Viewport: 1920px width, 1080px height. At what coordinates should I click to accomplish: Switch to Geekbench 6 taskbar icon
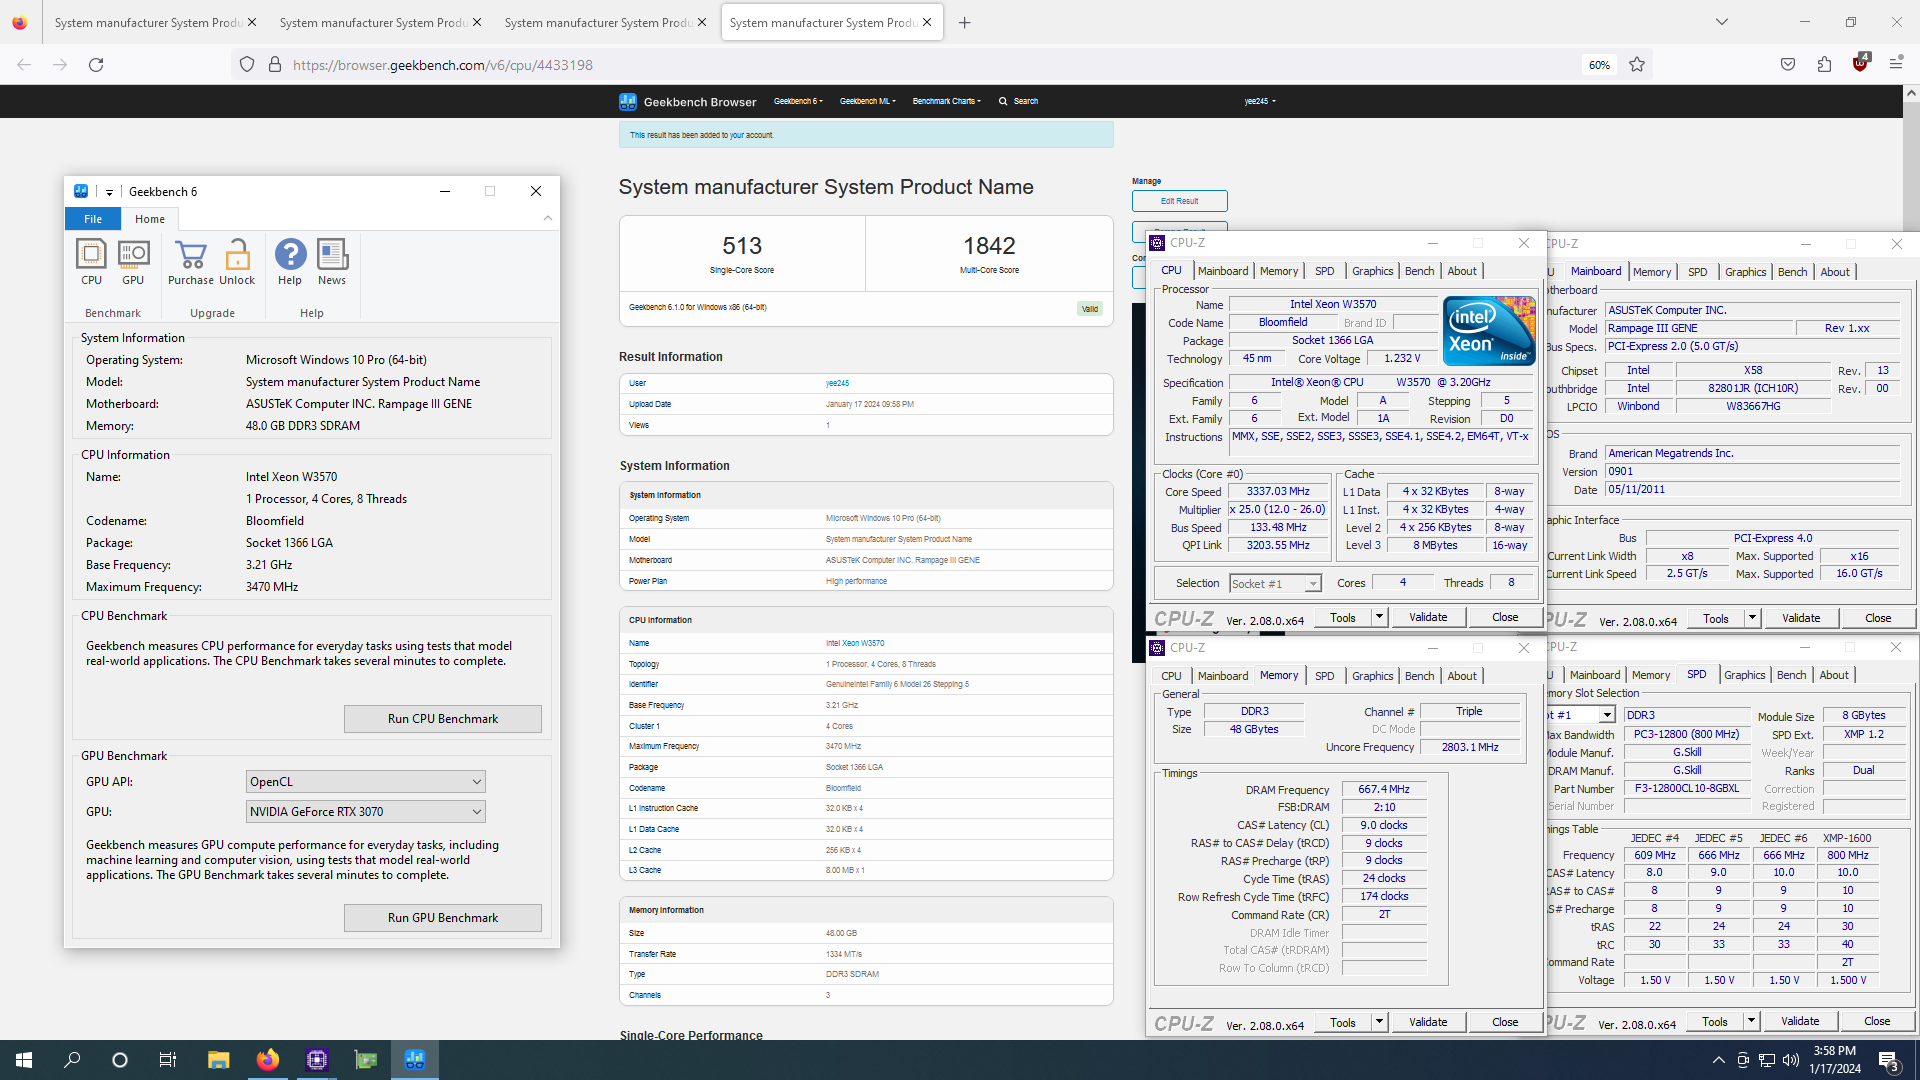click(415, 1060)
